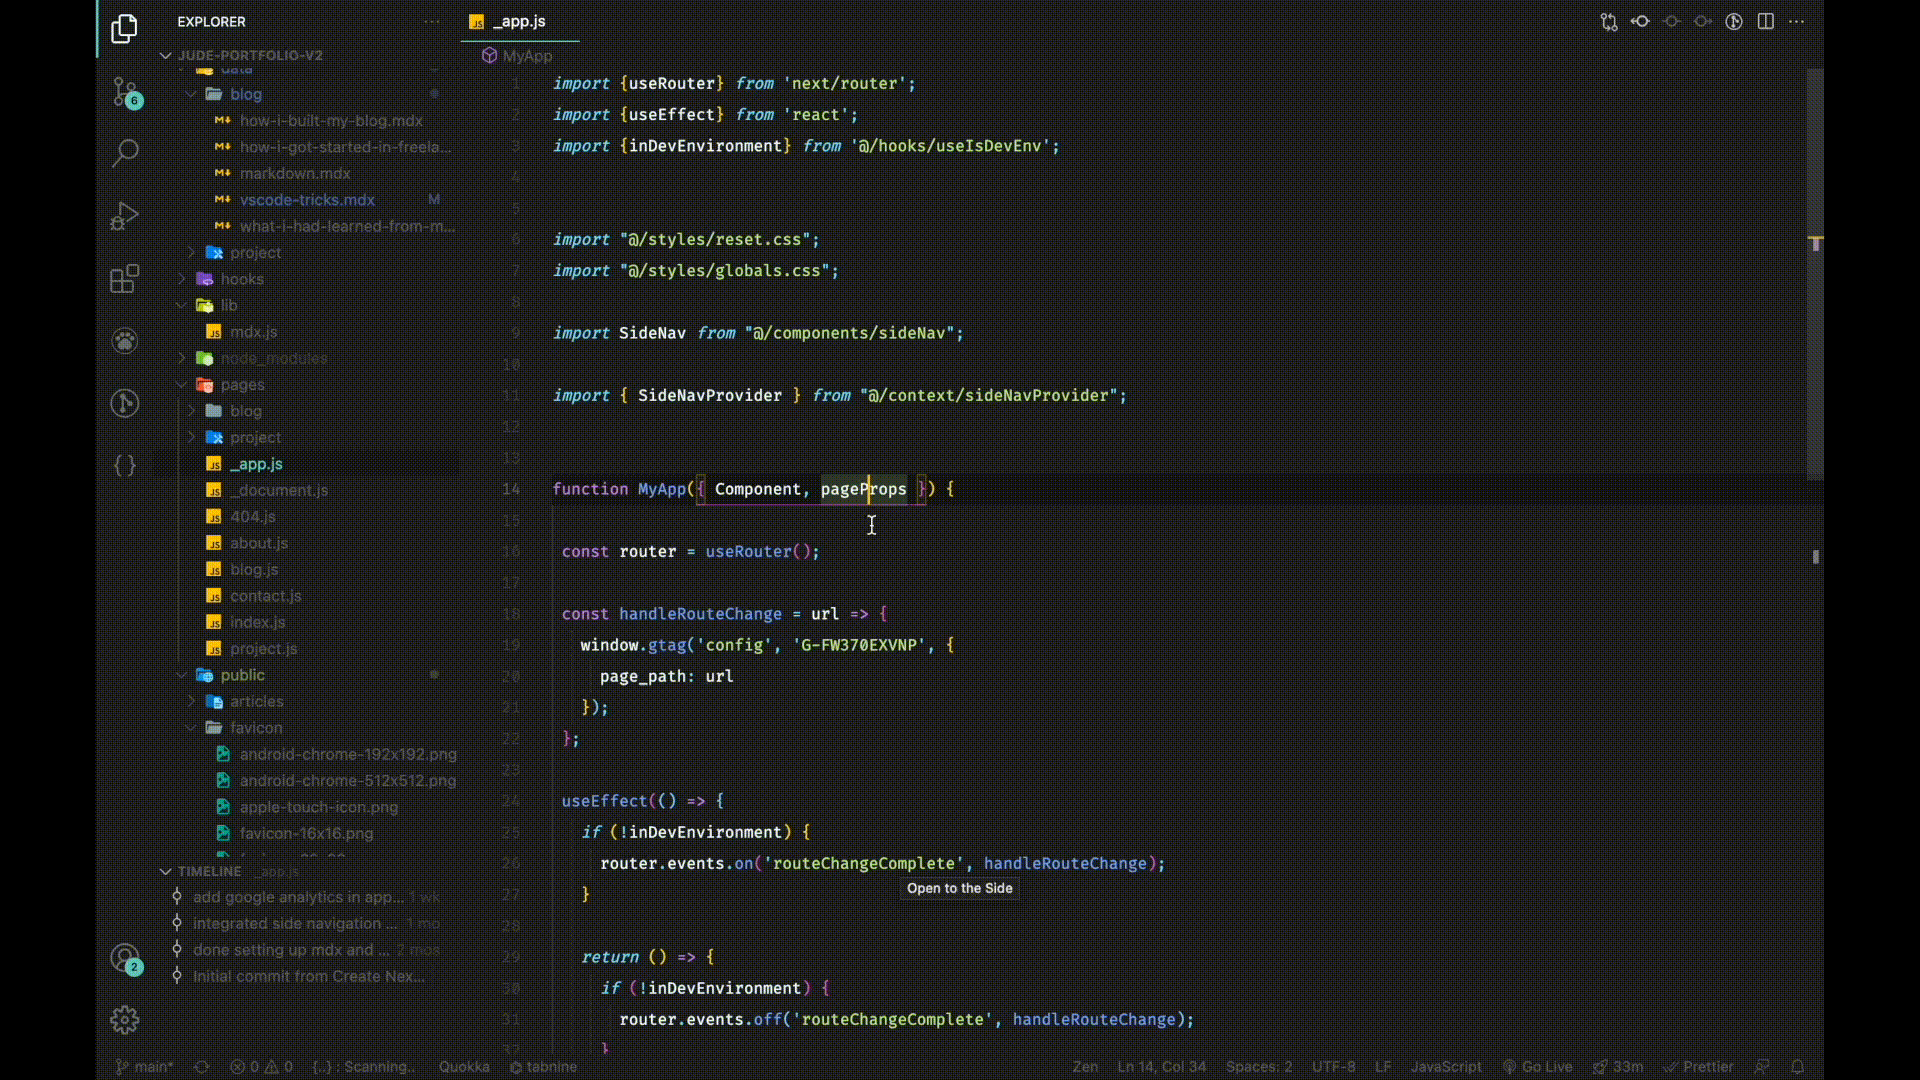Select Open to the Side option
The image size is (1920, 1080).
coord(959,888)
